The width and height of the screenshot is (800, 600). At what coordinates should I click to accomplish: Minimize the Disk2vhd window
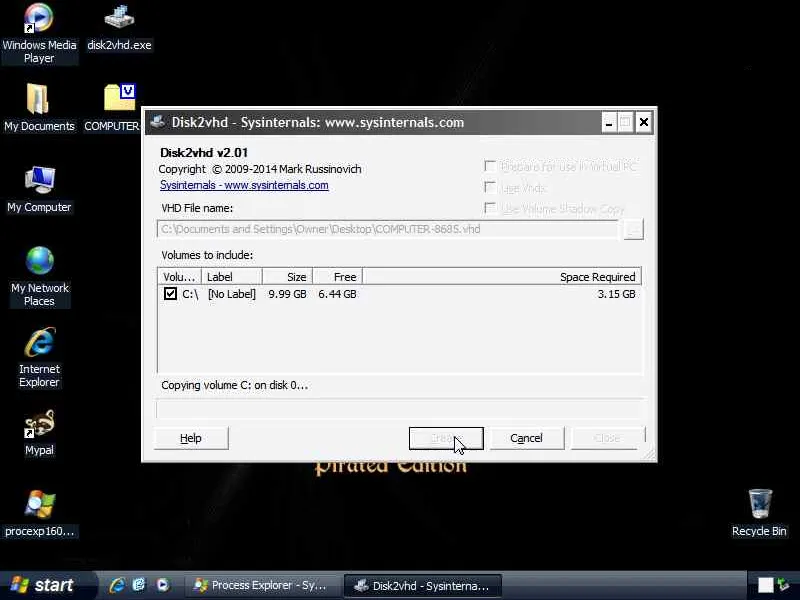tap(609, 122)
